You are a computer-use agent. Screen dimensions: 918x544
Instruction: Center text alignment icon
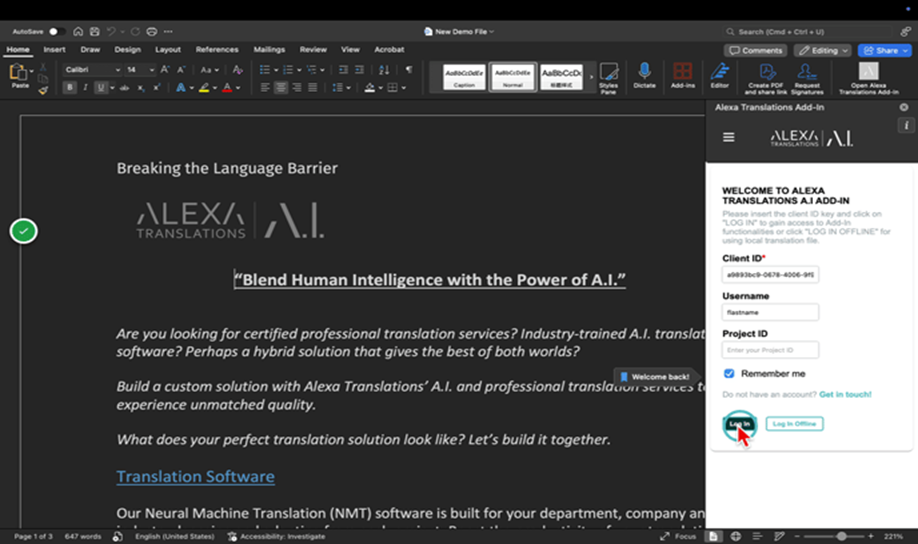pyautogui.click(x=281, y=88)
